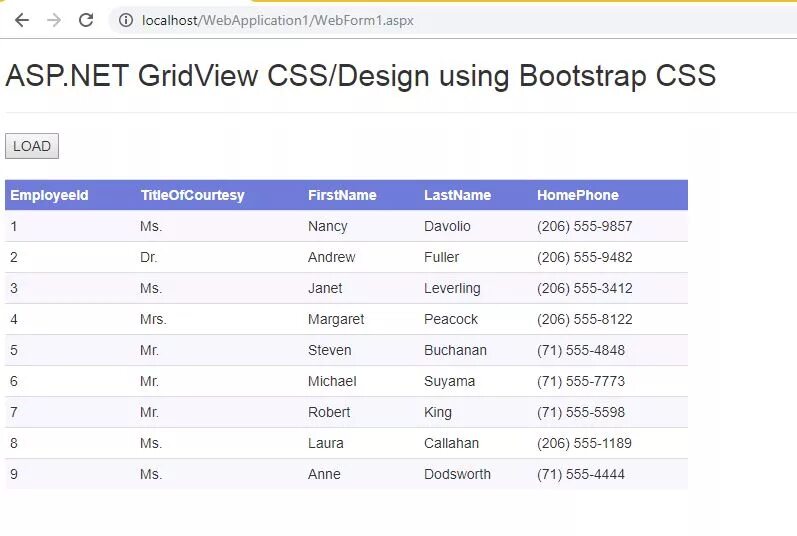This screenshot has height=536, width=797.
Task: Click phone number (206) 555-3412
Action: point(585,288)
